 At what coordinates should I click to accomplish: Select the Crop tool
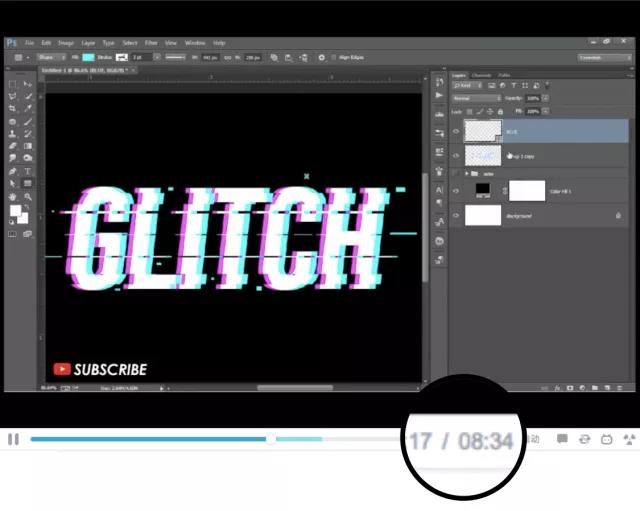tap(13, 109)
